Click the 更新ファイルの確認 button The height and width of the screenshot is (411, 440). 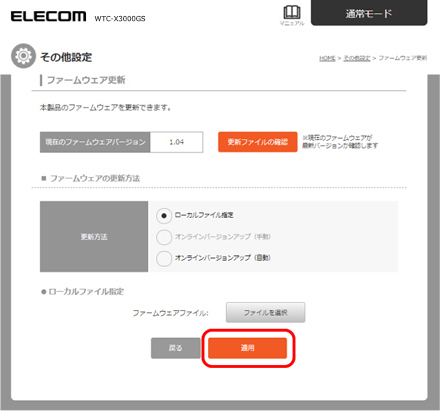click(x=258, y=142)
